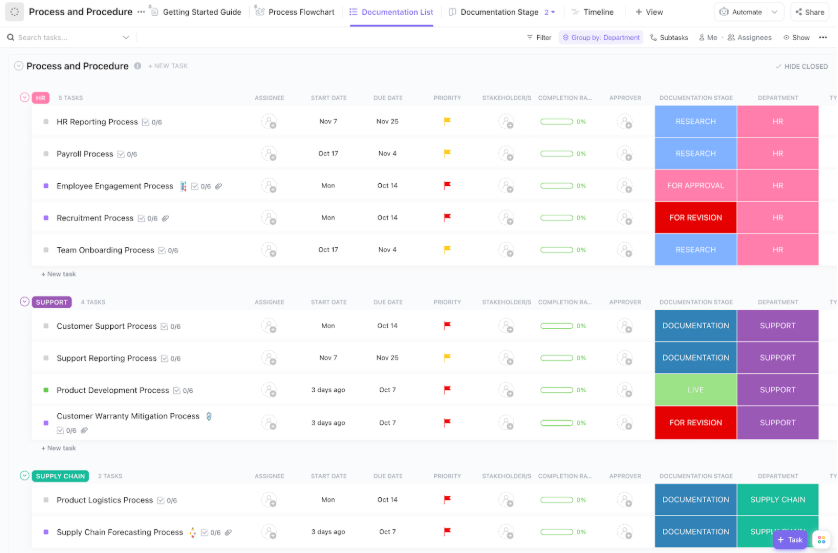Viewport: 838px width, 553px height.
Task: Open the ellipsis menu next to the Process and Procedure title
Action: coord(141,12)
